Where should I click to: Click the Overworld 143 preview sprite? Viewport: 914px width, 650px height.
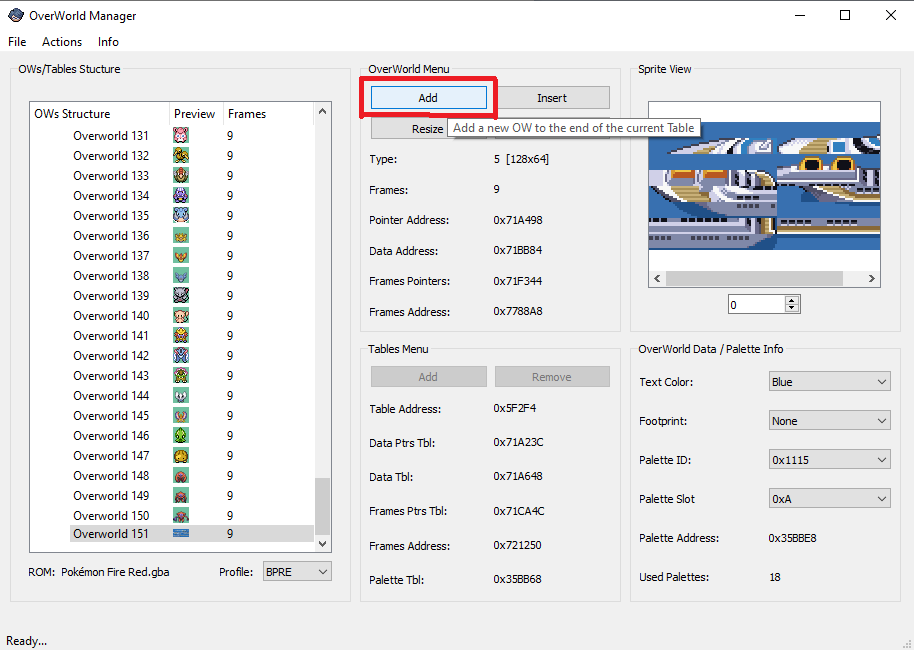pos(181,376)
